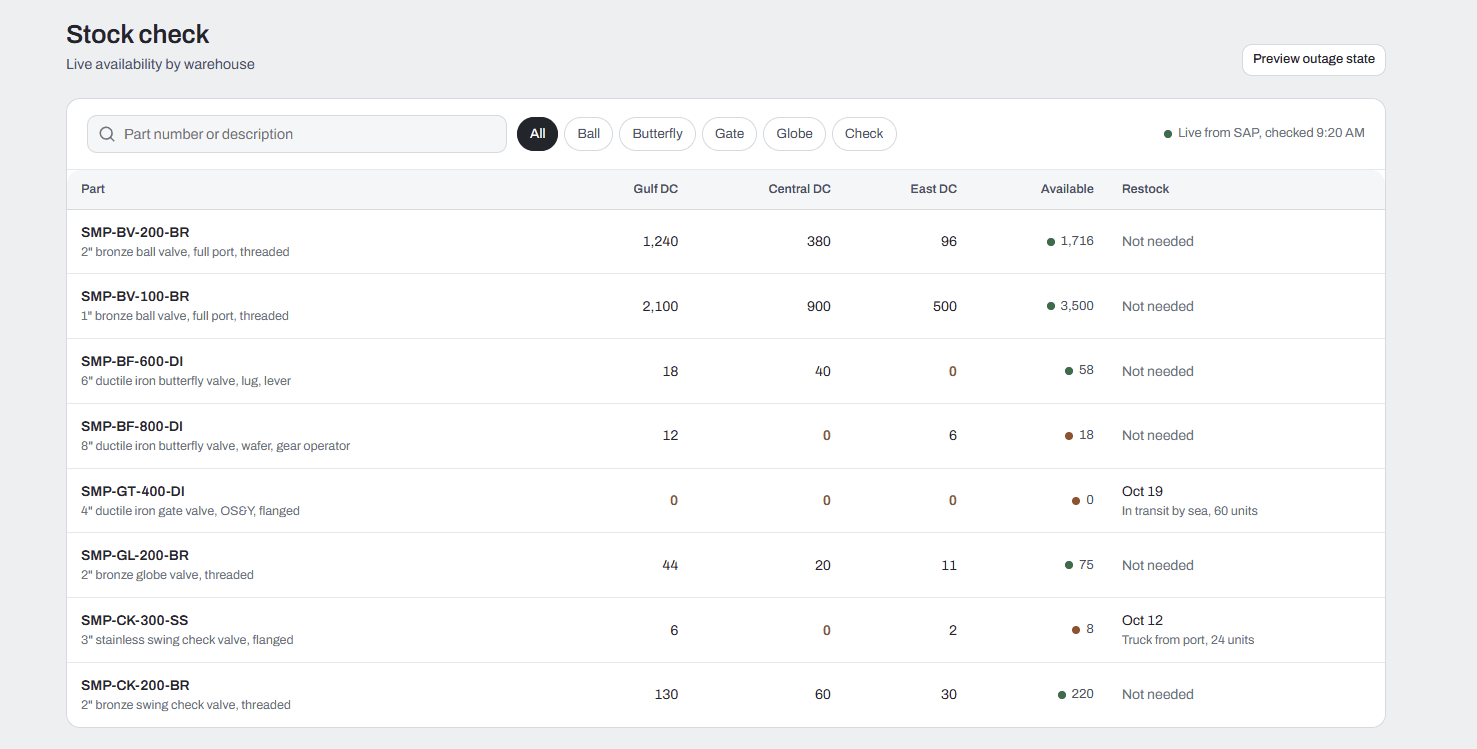
Task: Filter parts by Ball valves
Action: pos(589,134)
